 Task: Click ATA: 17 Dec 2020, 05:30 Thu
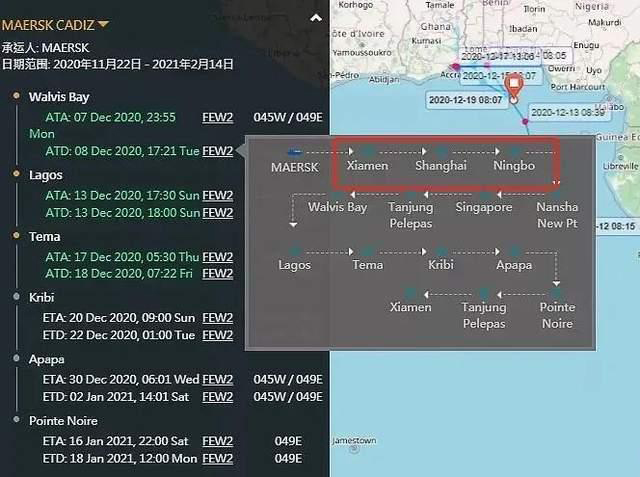coord(122,257)
